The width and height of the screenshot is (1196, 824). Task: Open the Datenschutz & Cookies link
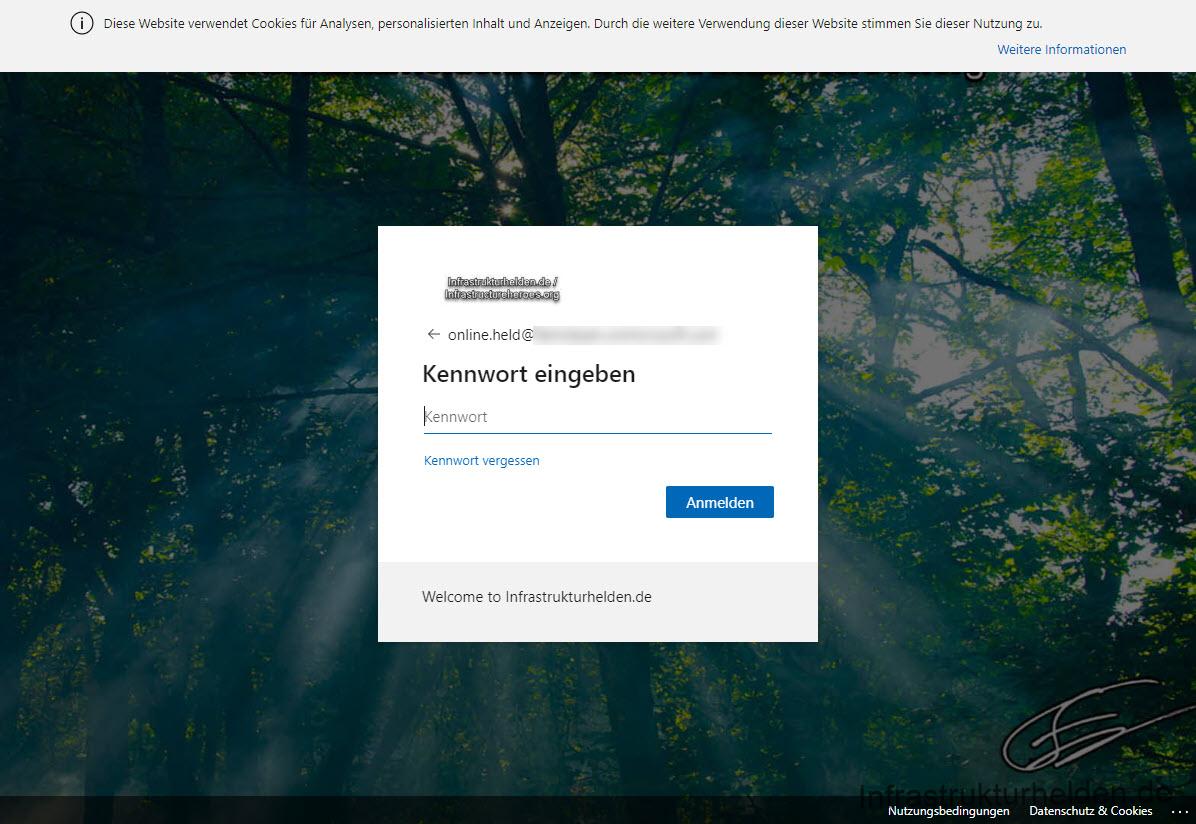[x=1090, y=811]
